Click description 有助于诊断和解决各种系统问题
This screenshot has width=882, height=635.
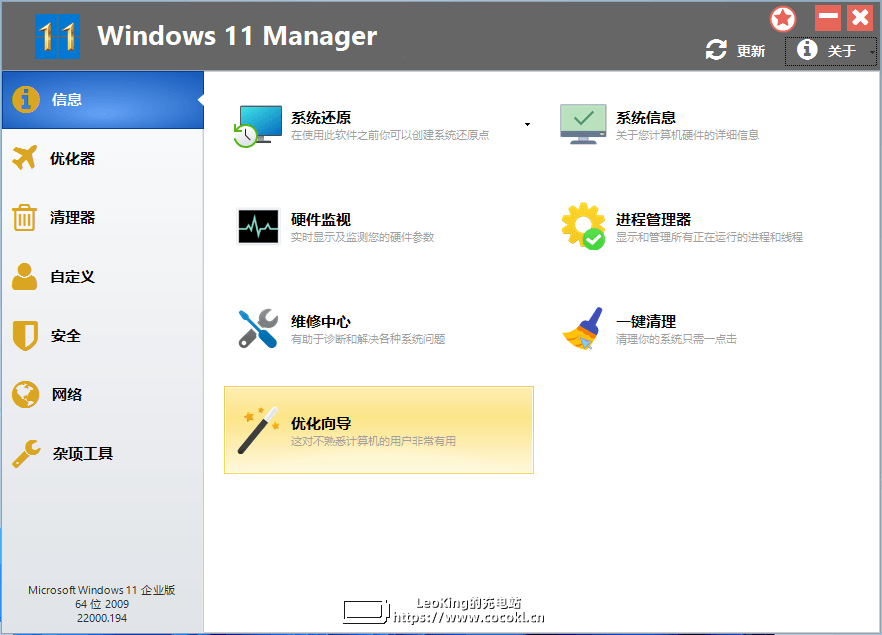[368, 339]
